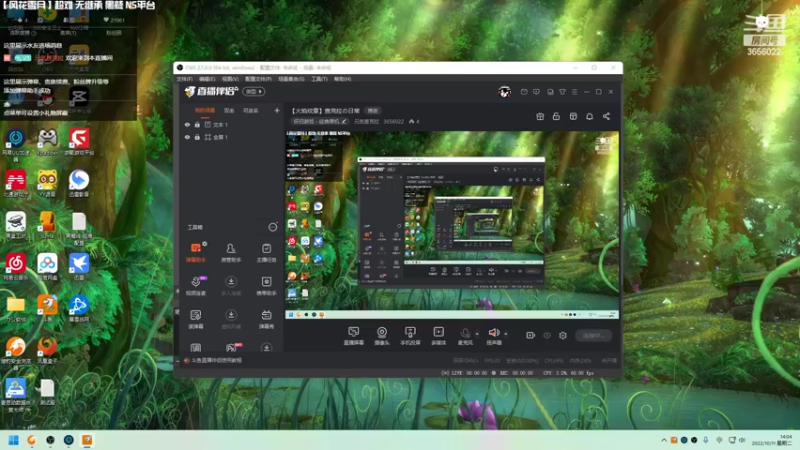Switch to the second scene tab
The height and width of the screenshot is (450, 800).
coord(229,110)
